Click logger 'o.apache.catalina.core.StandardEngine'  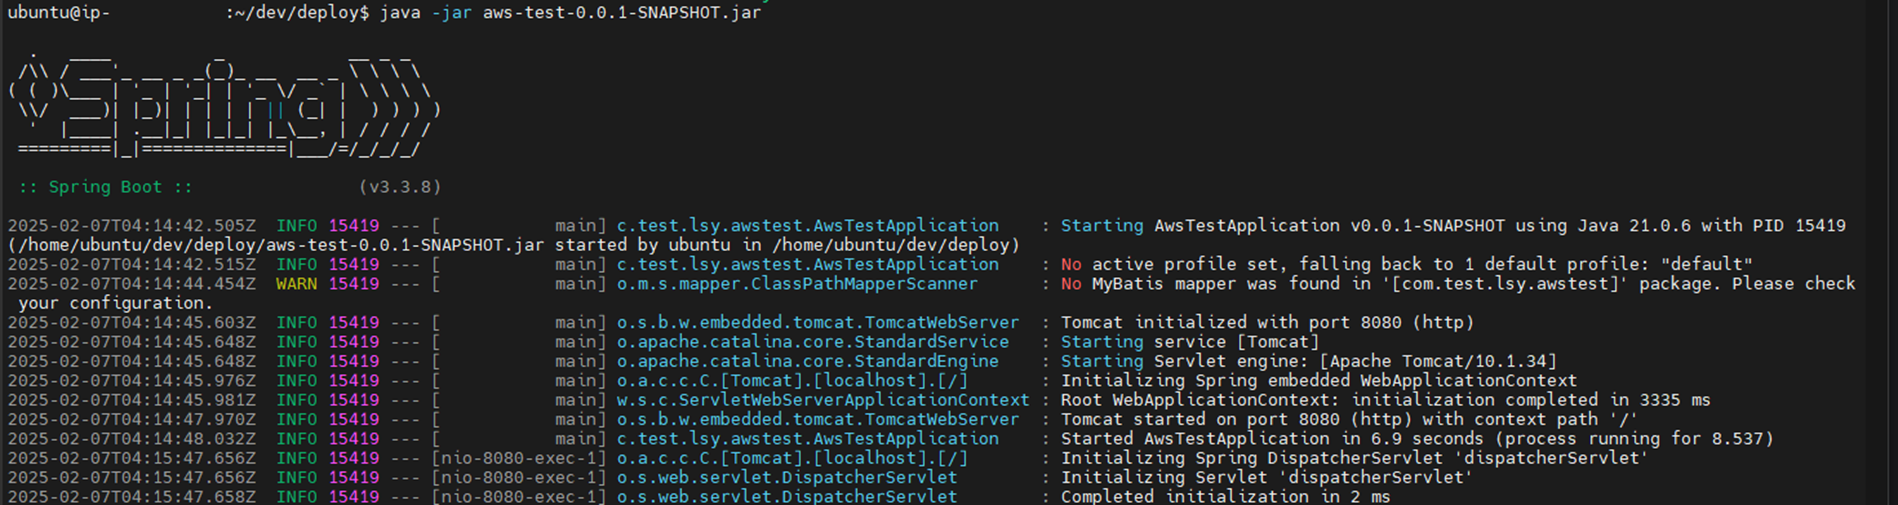(x=807, y=361)
